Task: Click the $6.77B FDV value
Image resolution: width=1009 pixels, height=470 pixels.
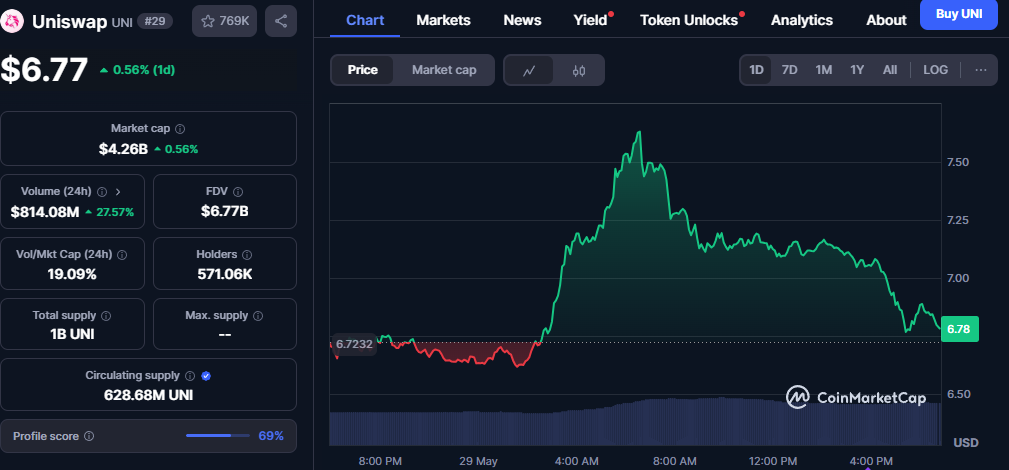Action: (x=225, y=212)
